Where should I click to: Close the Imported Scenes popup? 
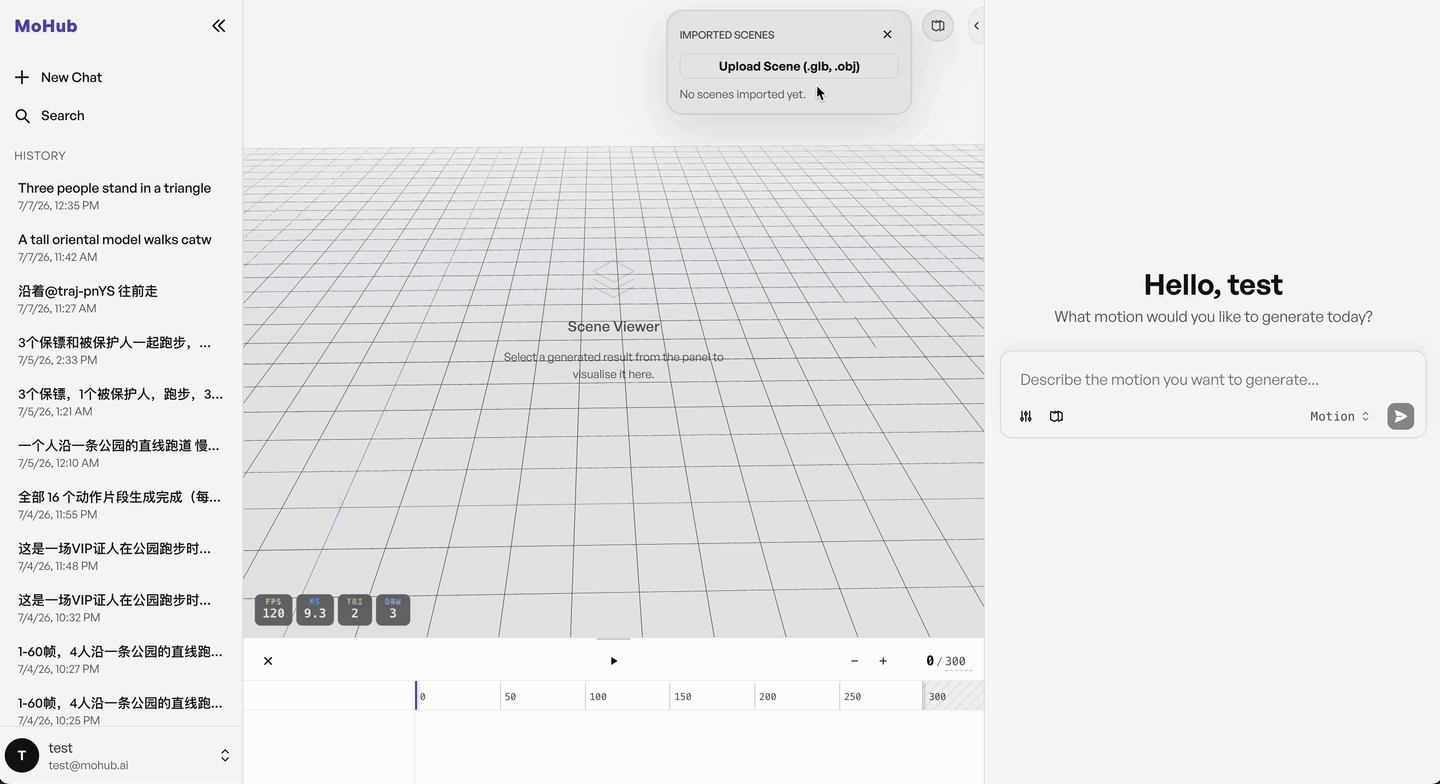(887, 34)
